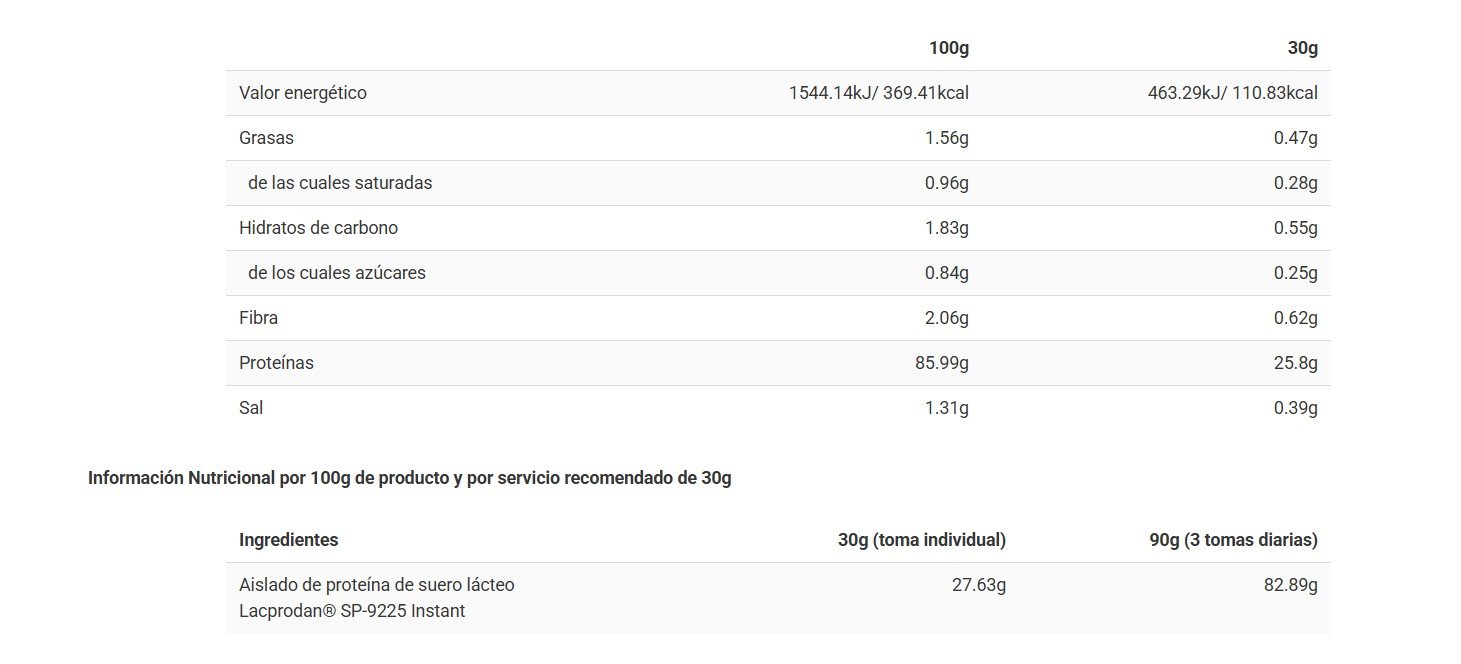1461x664 pixels.
Task: Select the Sal row label
Action: 251,408
